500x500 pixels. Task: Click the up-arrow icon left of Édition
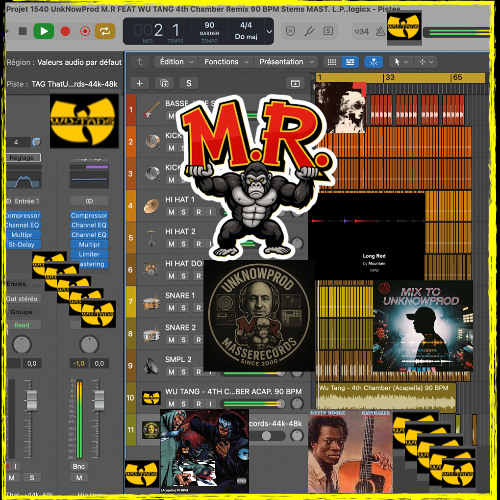coord(140,62)
